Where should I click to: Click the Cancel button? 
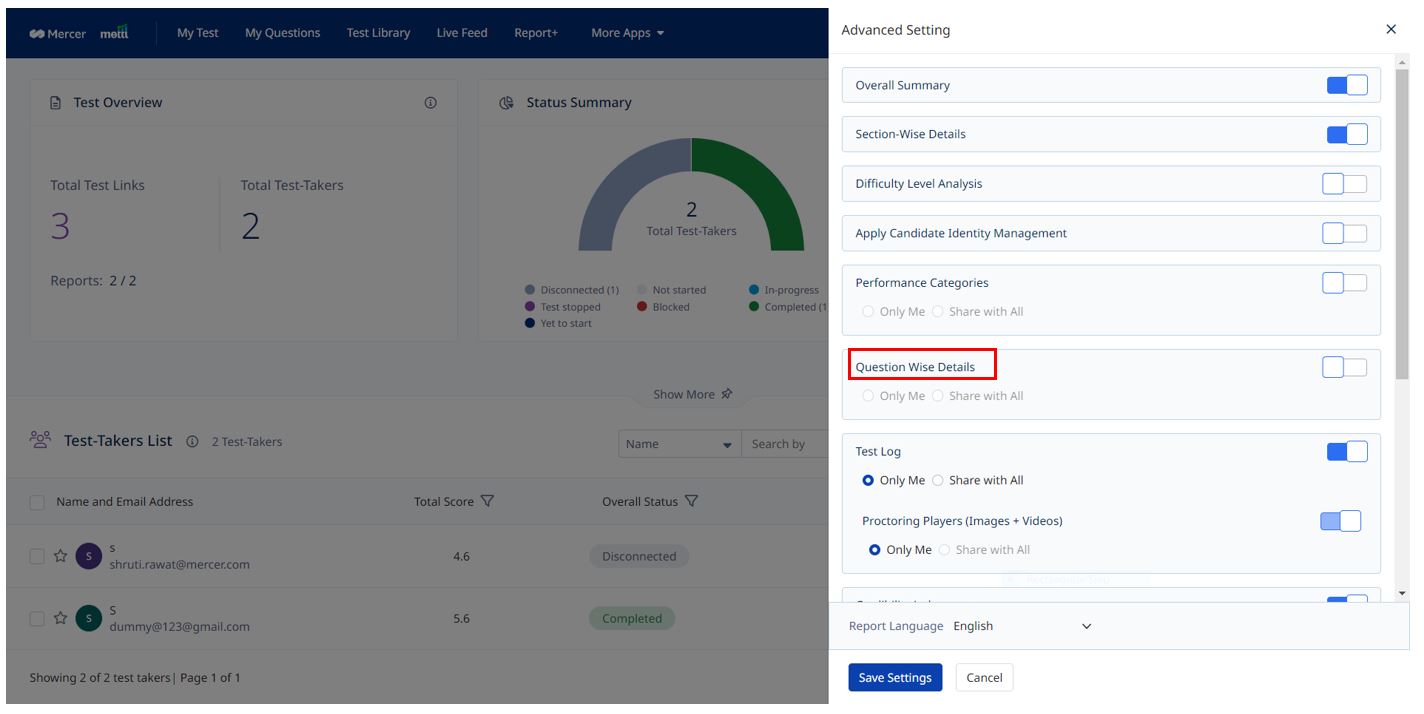click(984, 677)
